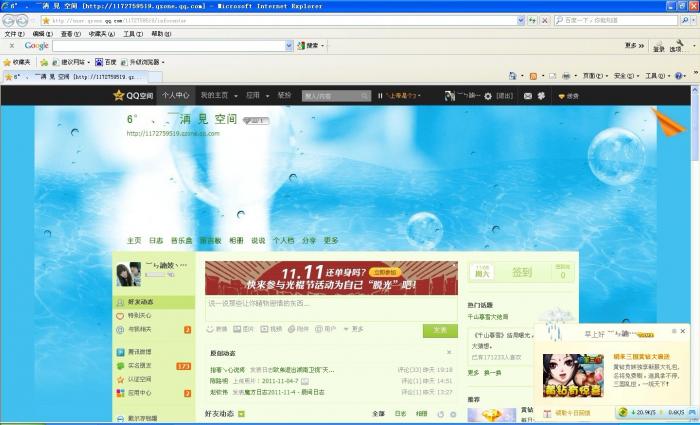Open the 安全 dropdown on the command bar
Viewport: 700px width, 425px height.
click(x=626, y=76)
